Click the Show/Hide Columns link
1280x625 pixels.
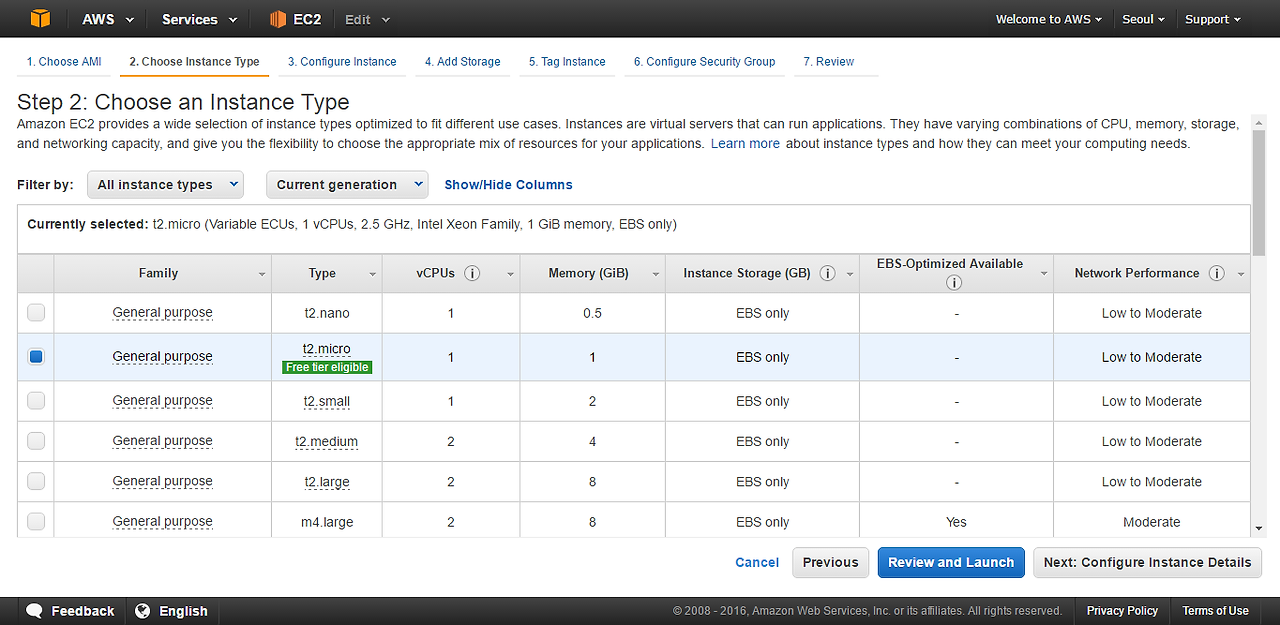[x=508, y=185]
